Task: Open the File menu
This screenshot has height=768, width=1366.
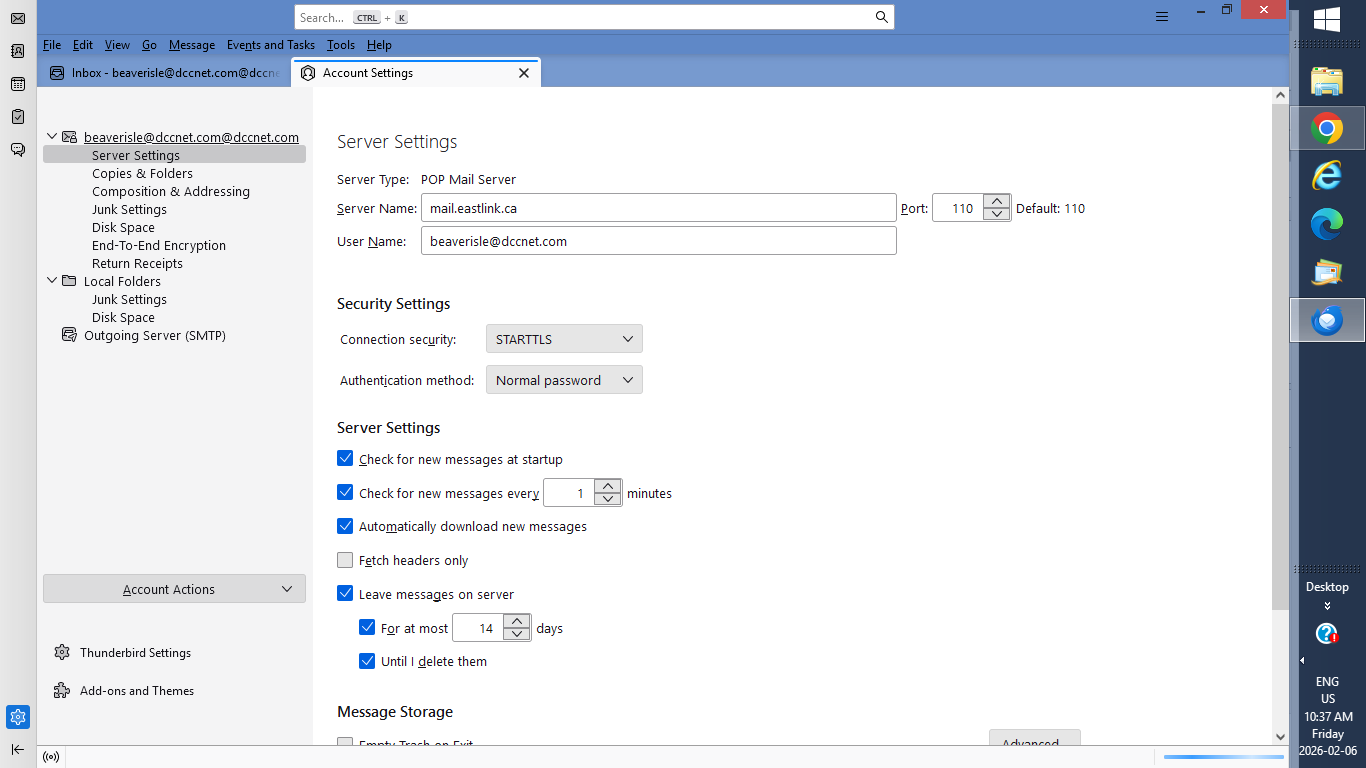Action: [x=52, y=45]
